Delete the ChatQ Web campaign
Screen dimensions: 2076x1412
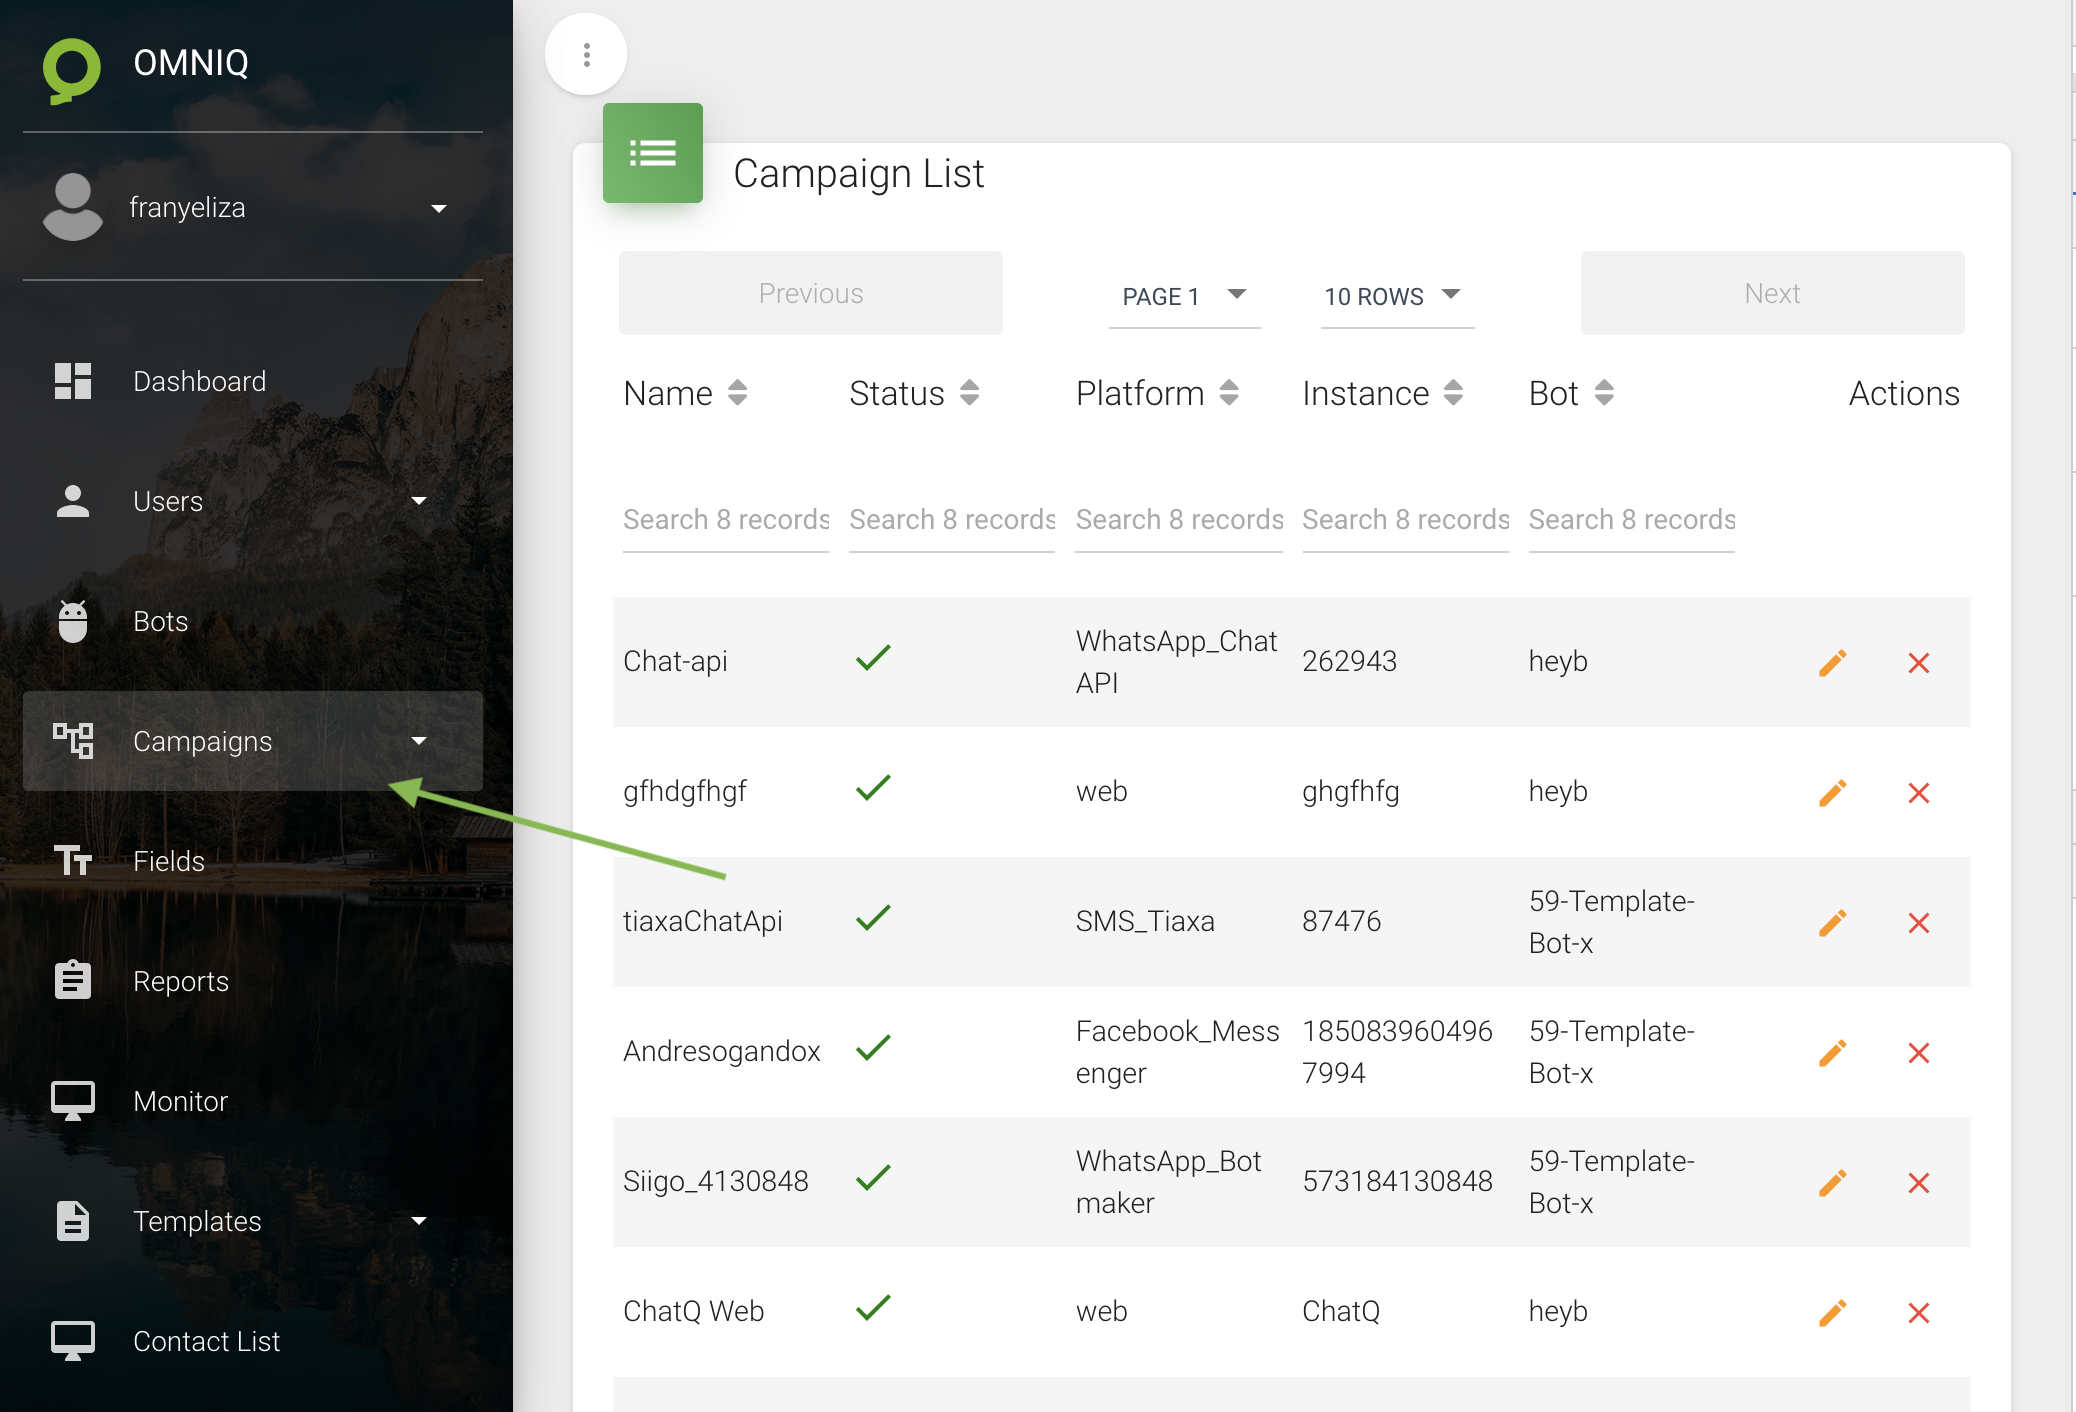point(1918,1313)
